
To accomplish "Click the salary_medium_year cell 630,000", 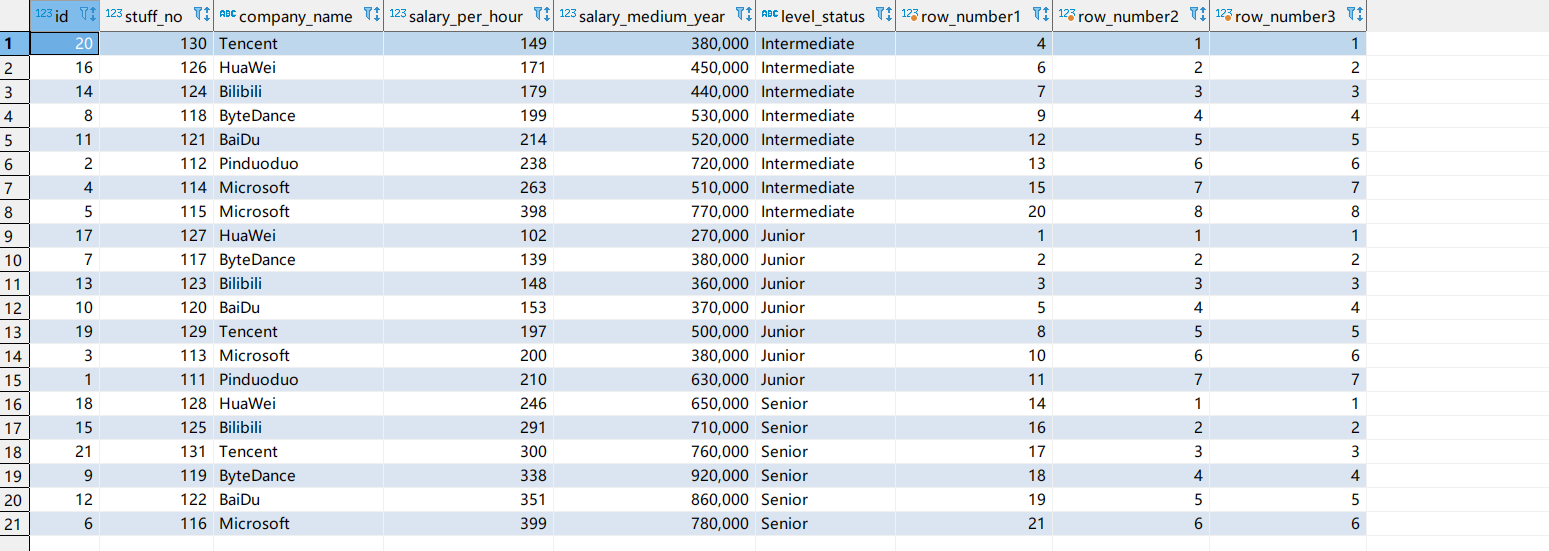I will point(654,379).
